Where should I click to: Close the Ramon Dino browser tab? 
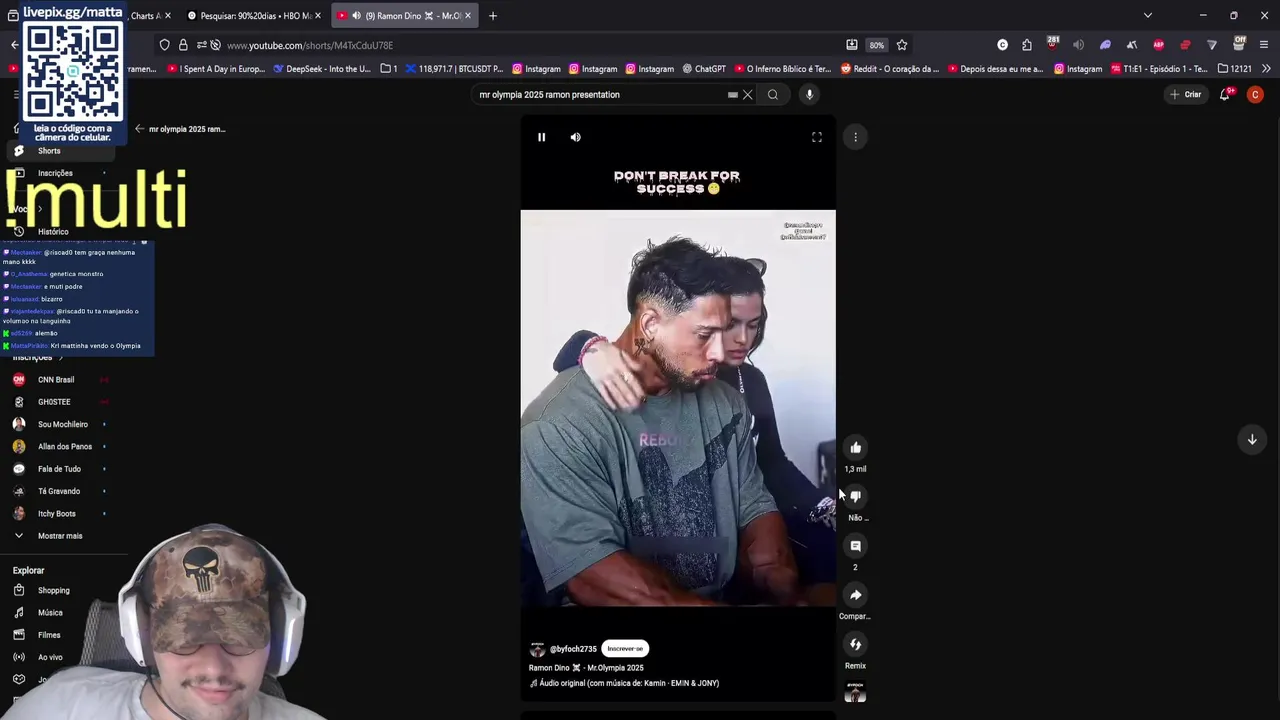coord(467,16)
